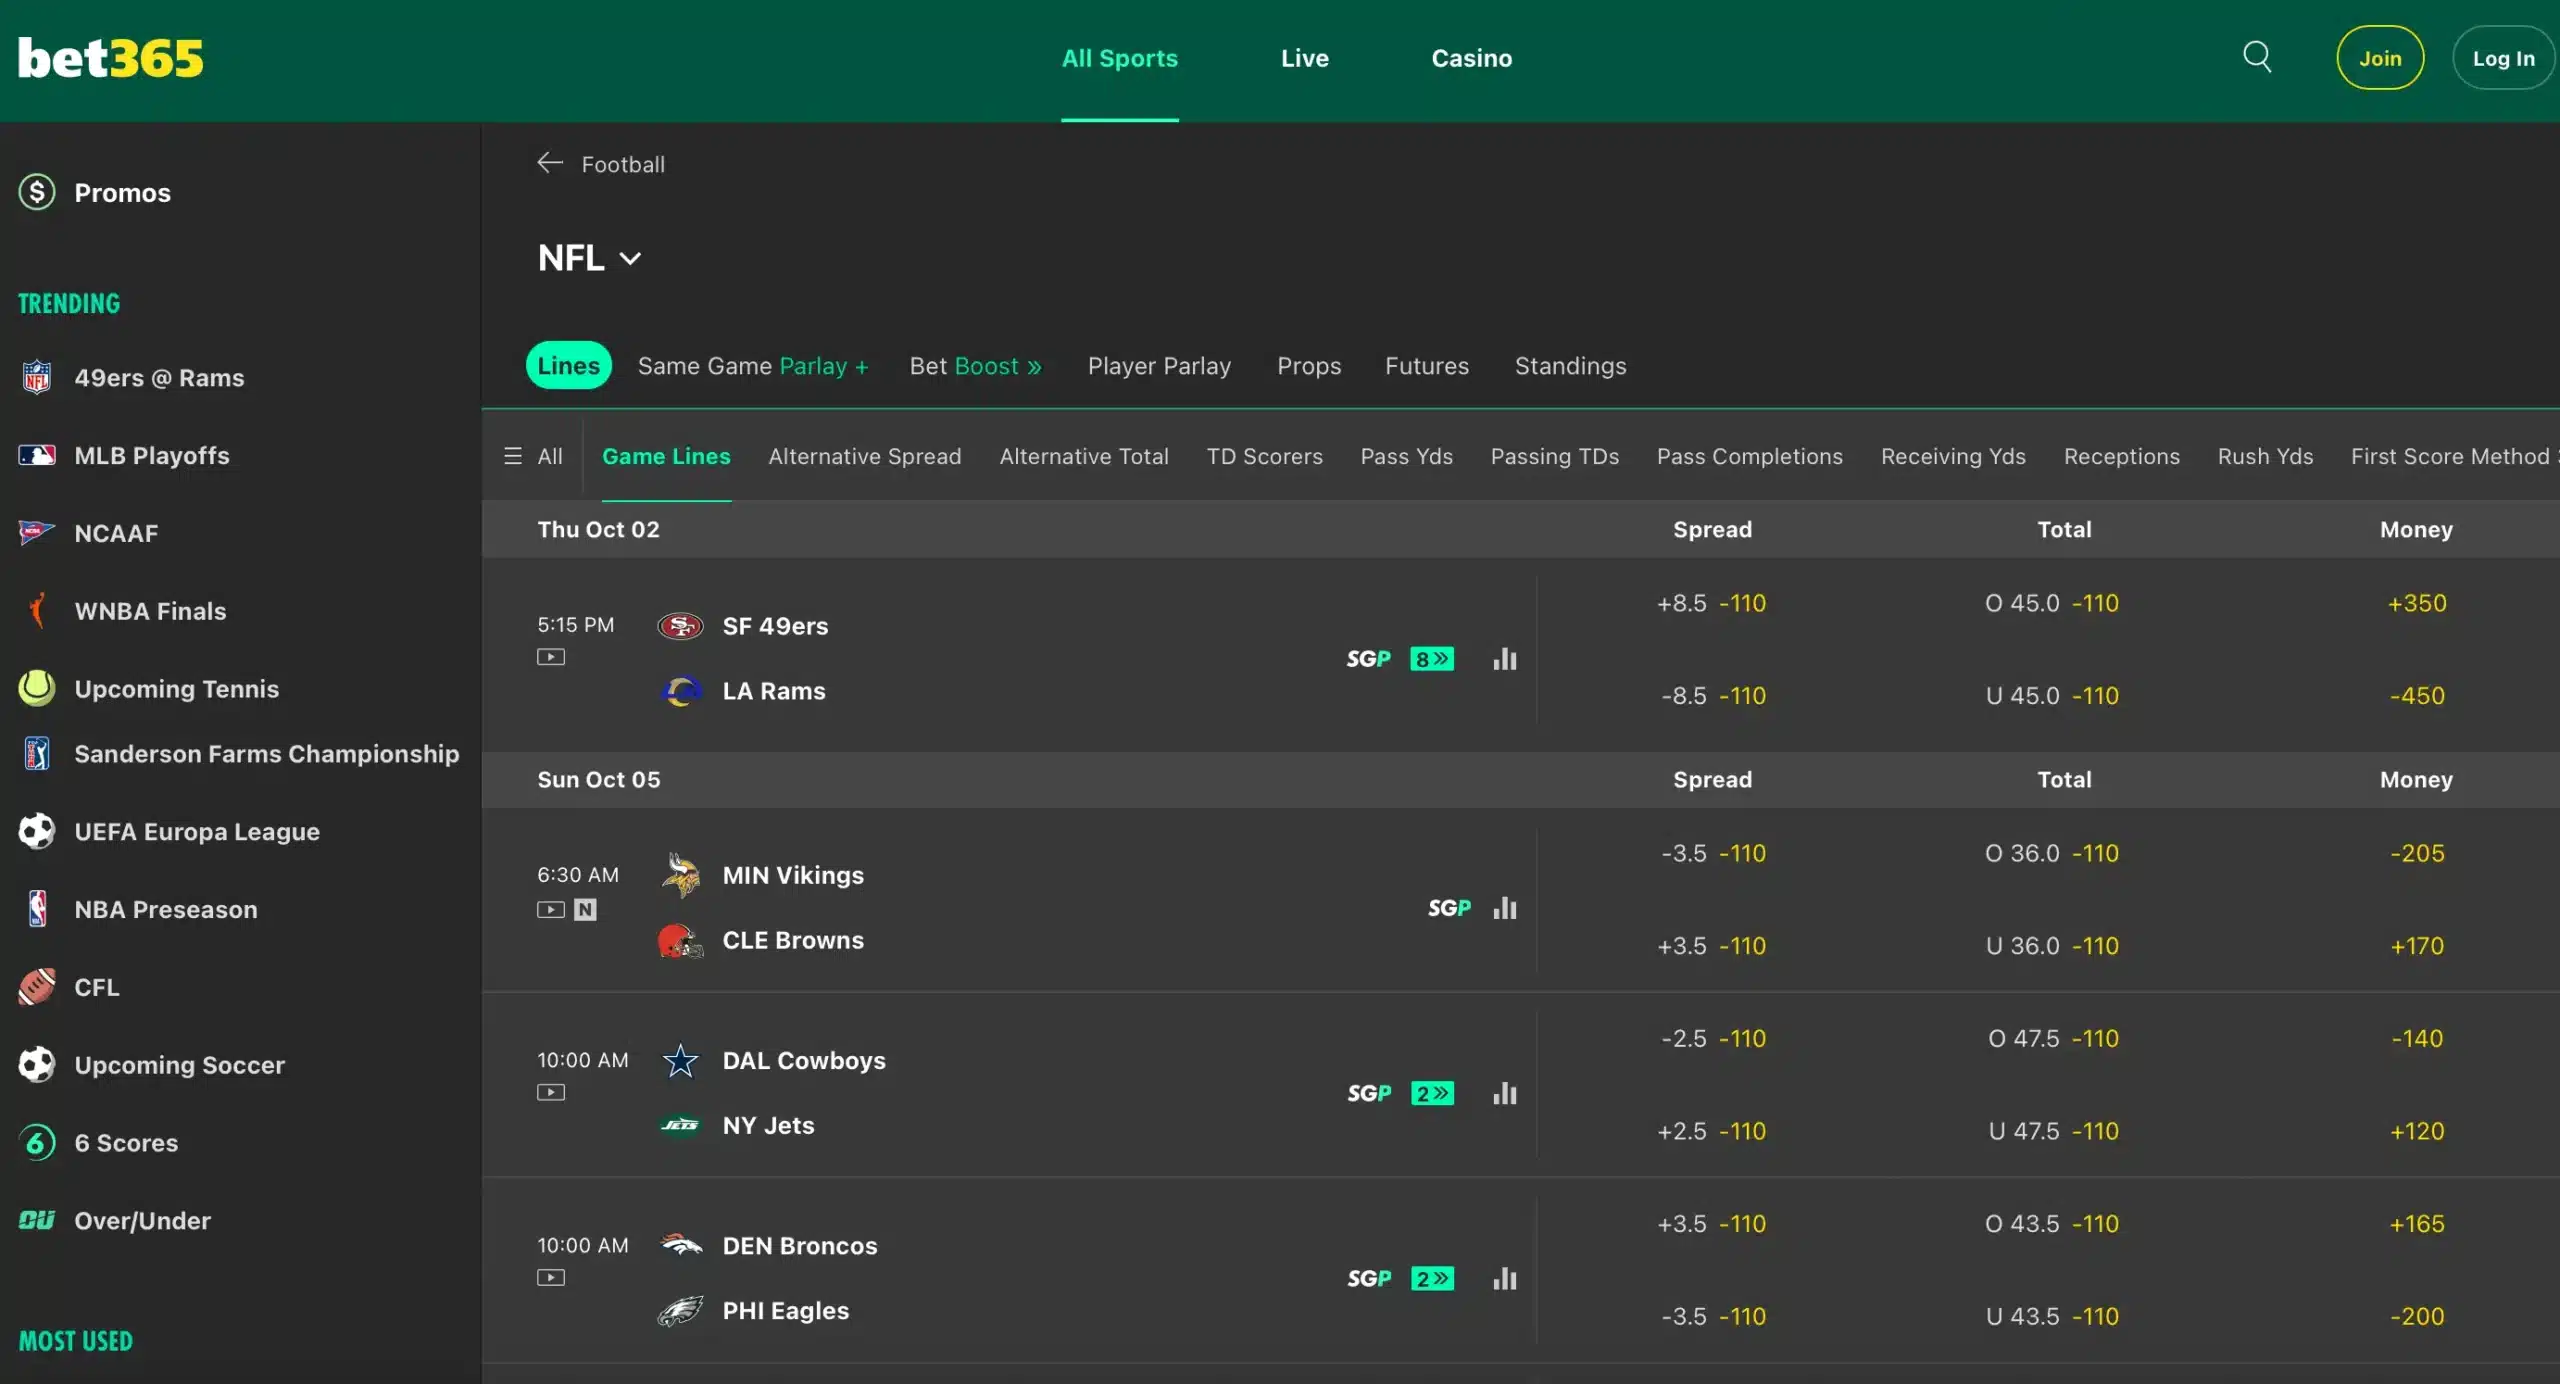This screenshot has width=2560, height=1384.
Task: Open stats chart icon for Broncos game
Action: pos(1504,1279)
